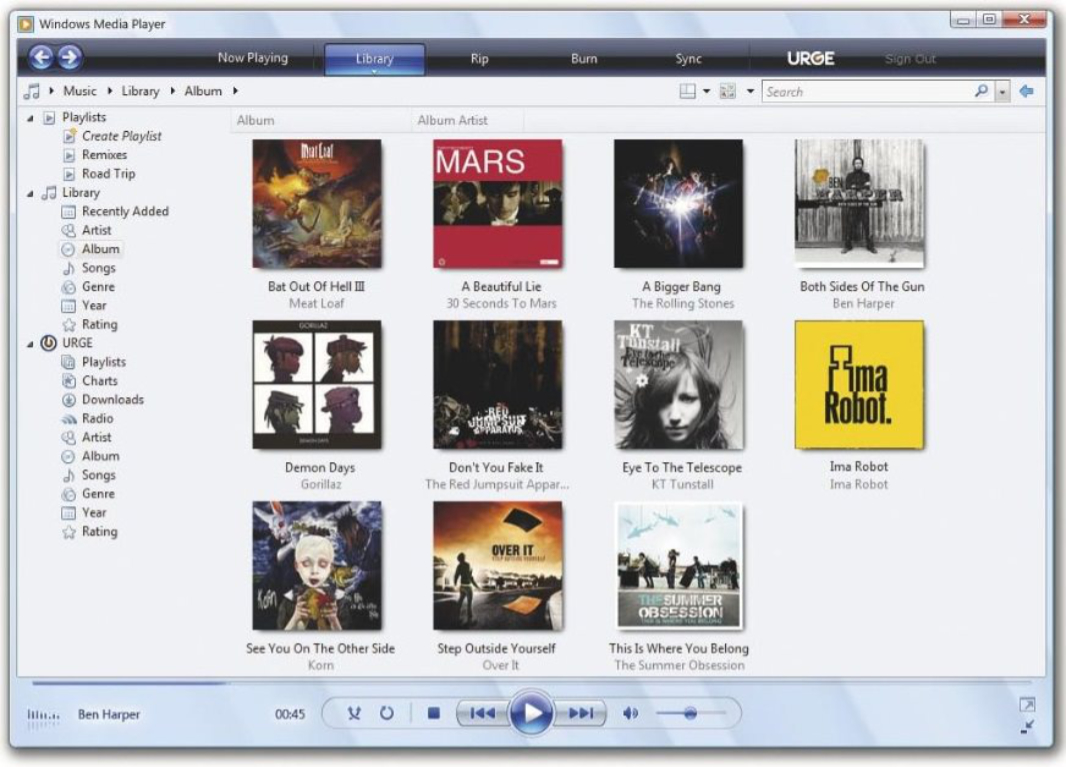Viewport: 1066px width, 767px height.
Task: Open the View options icon
Action: pos(727,91)
